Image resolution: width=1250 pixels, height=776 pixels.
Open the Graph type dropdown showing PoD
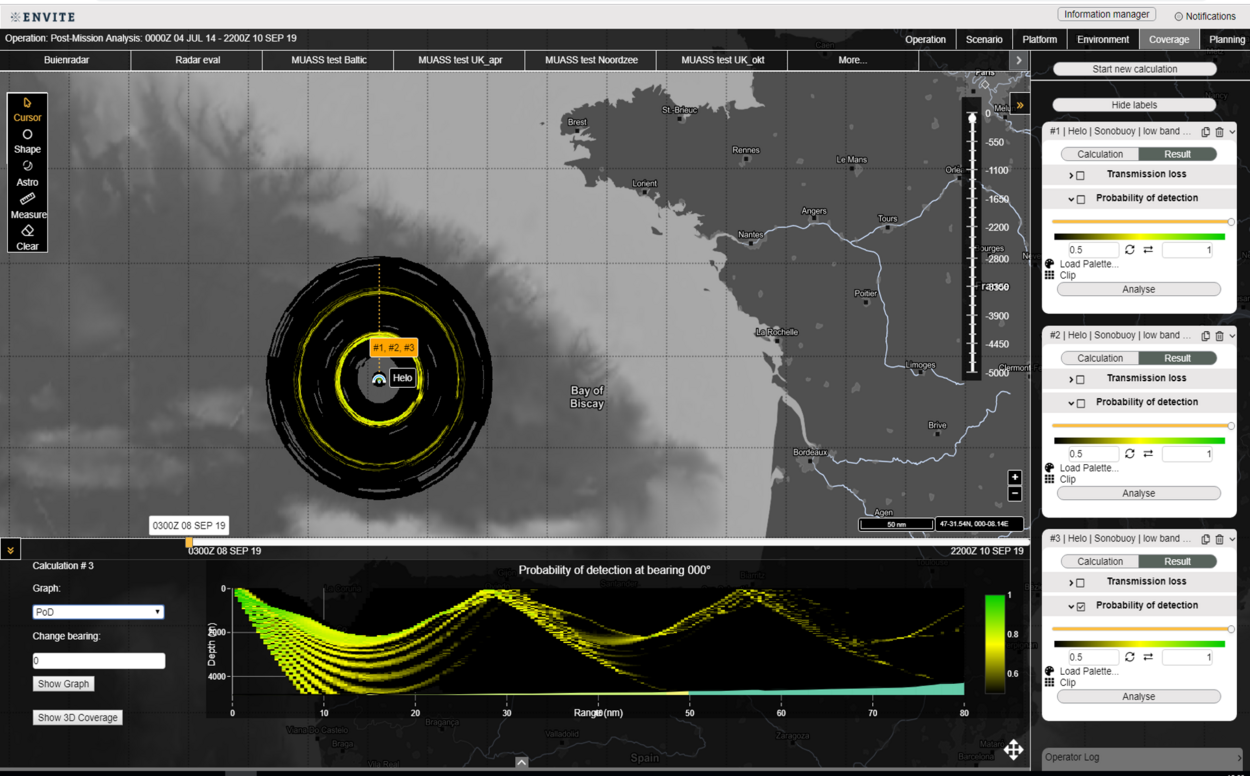click(x=98, y=612)
